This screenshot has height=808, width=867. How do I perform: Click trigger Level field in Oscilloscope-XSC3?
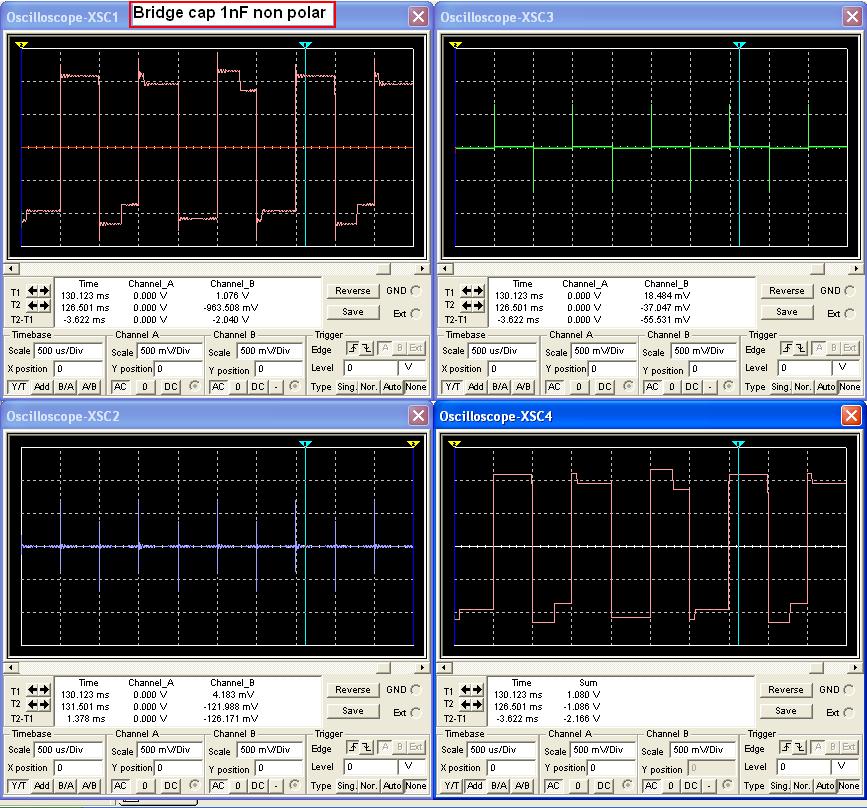[805, 368]
